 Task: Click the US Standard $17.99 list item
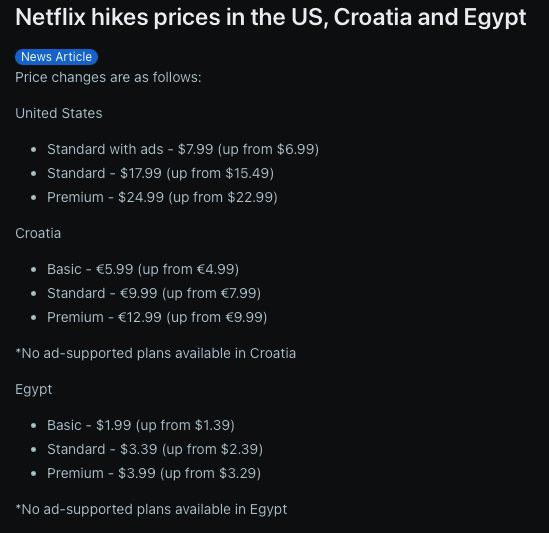(160, 173)
